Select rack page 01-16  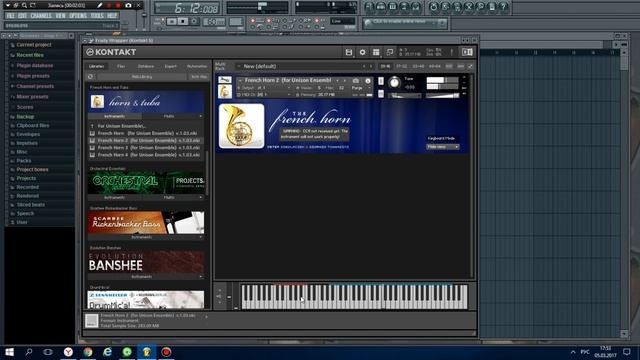[385, 66]
